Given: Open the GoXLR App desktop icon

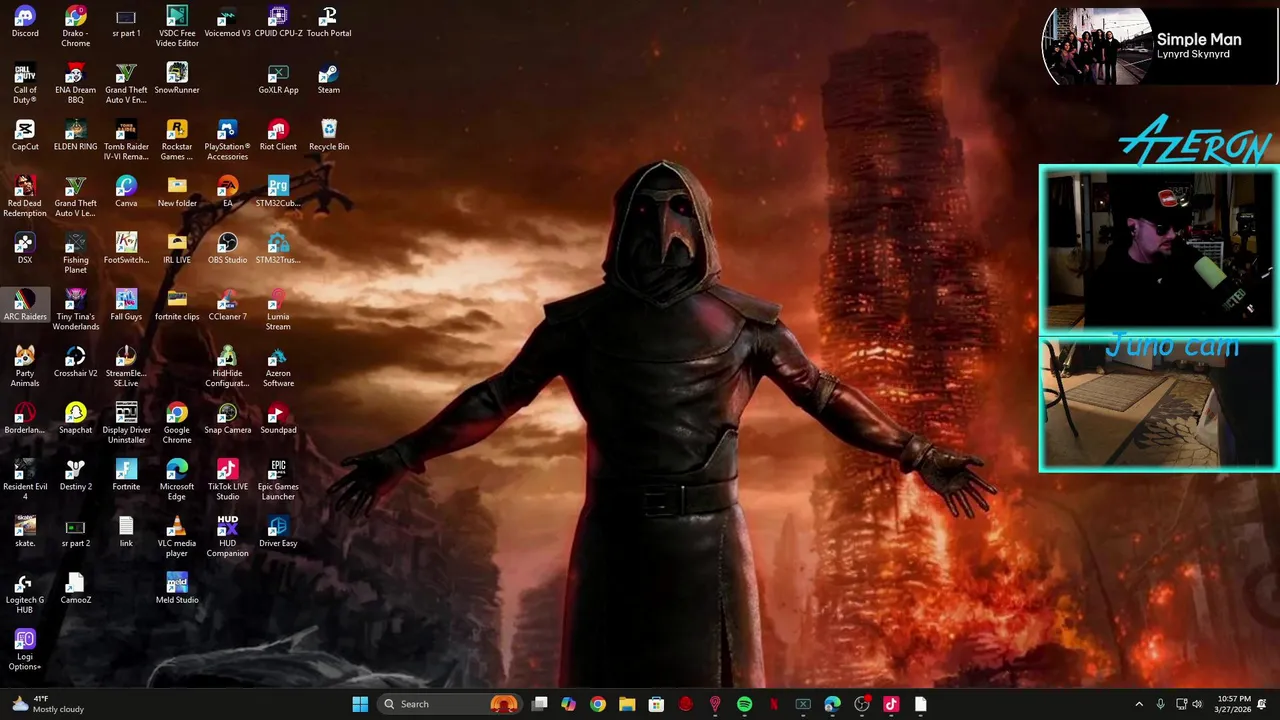Looking at the screenshot, I should [x=278, y=79].
